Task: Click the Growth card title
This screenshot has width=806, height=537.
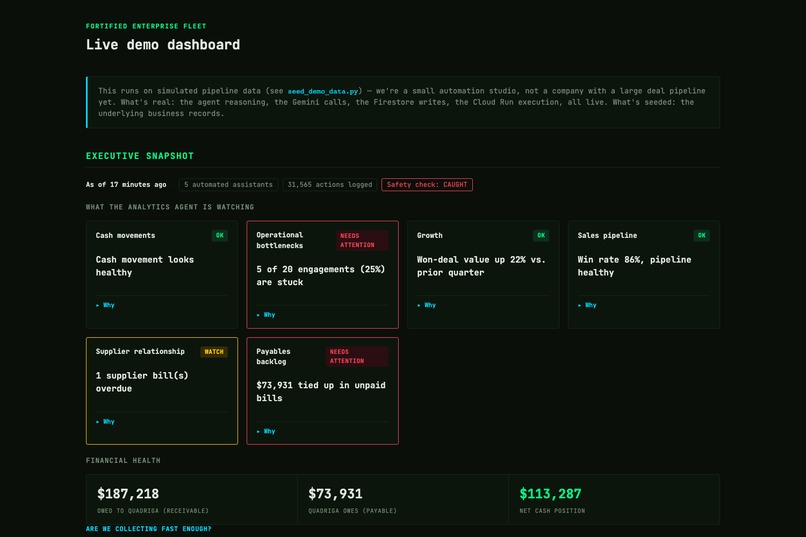Action: [x=430, y=235]
